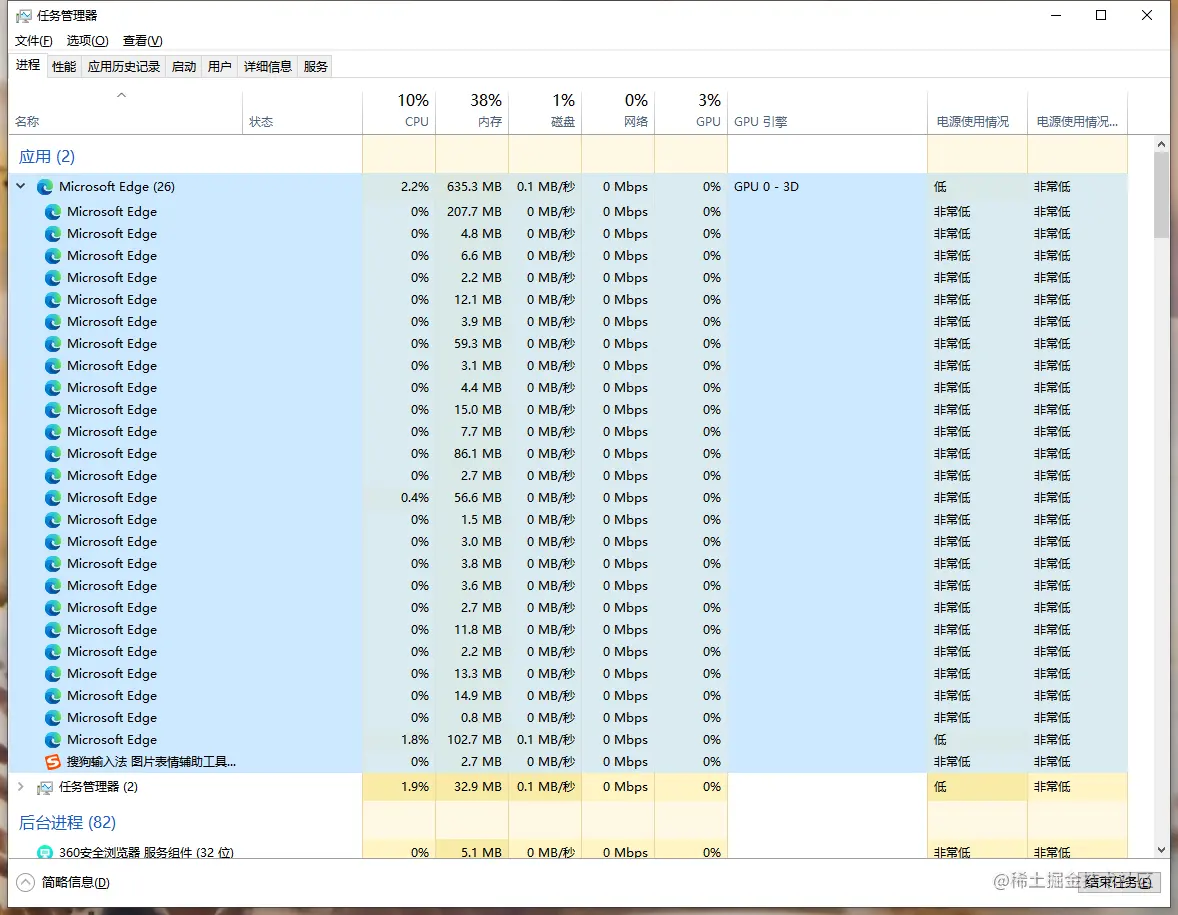Viewport: 1178px width, 915px height.
Task: Click the 结束任务 button
Action: coord(1118,882)
